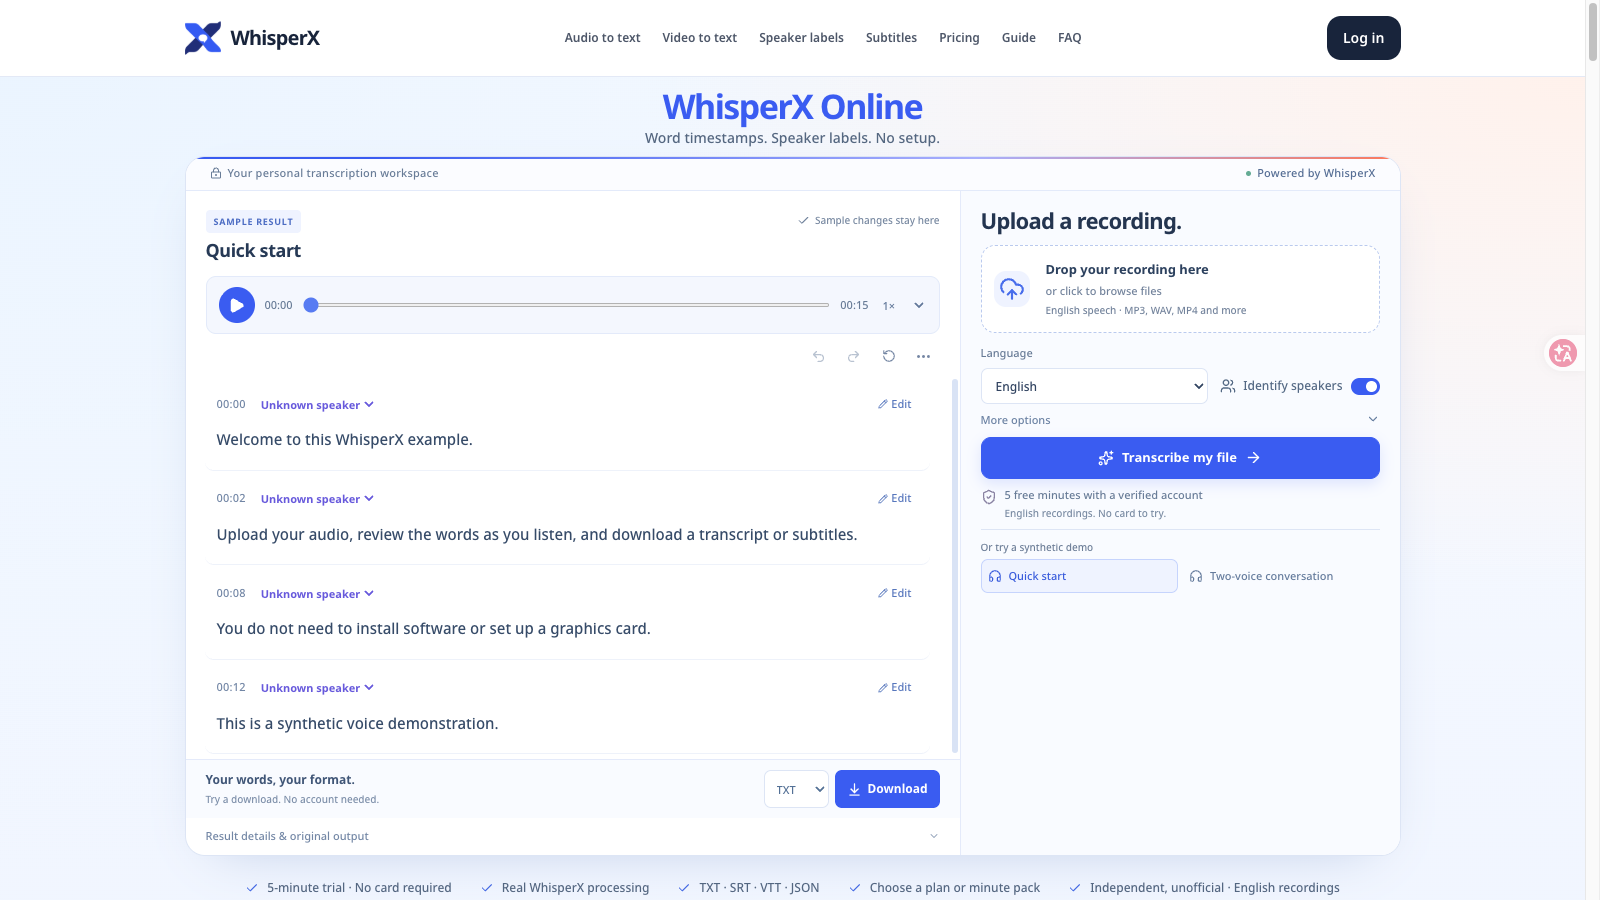1600x900 pixels.
Task: Load the Two-voice conversation demo
Action: pyautogui.click(x=1281, y=576)
